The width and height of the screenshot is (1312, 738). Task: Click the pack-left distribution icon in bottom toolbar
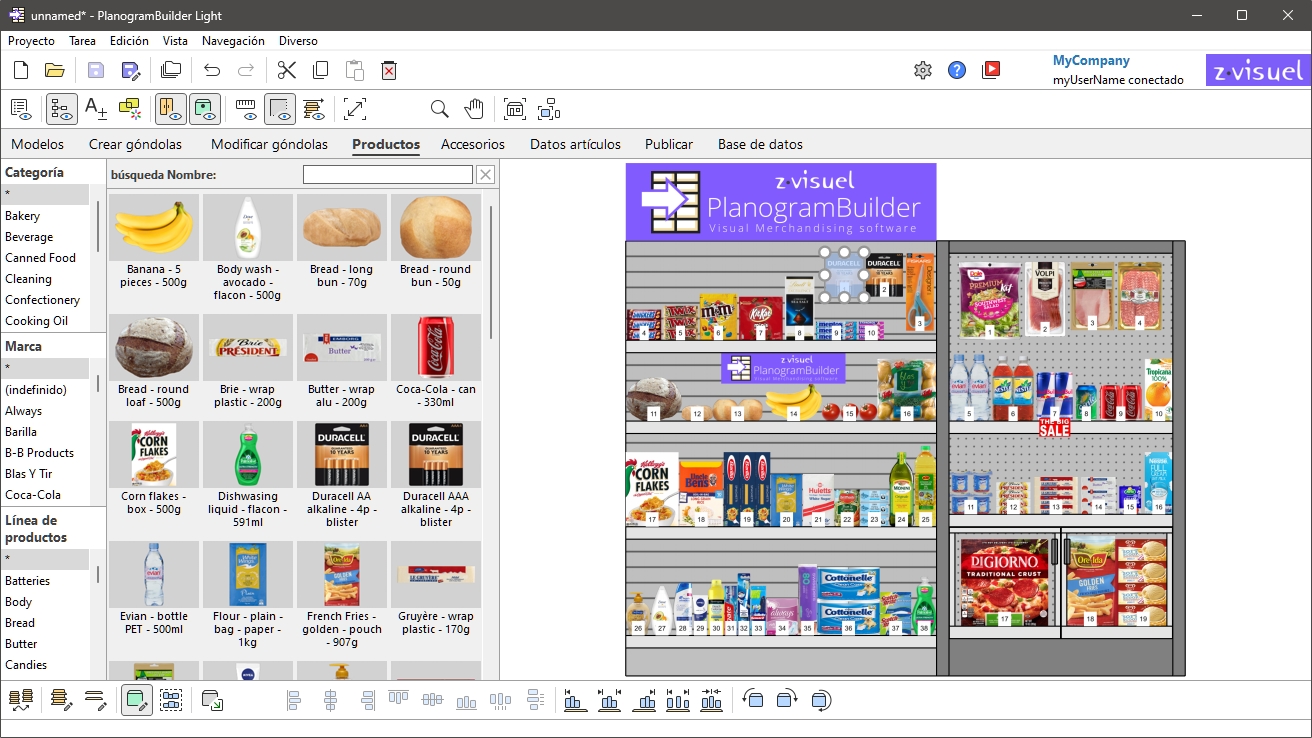coord(575,700)
